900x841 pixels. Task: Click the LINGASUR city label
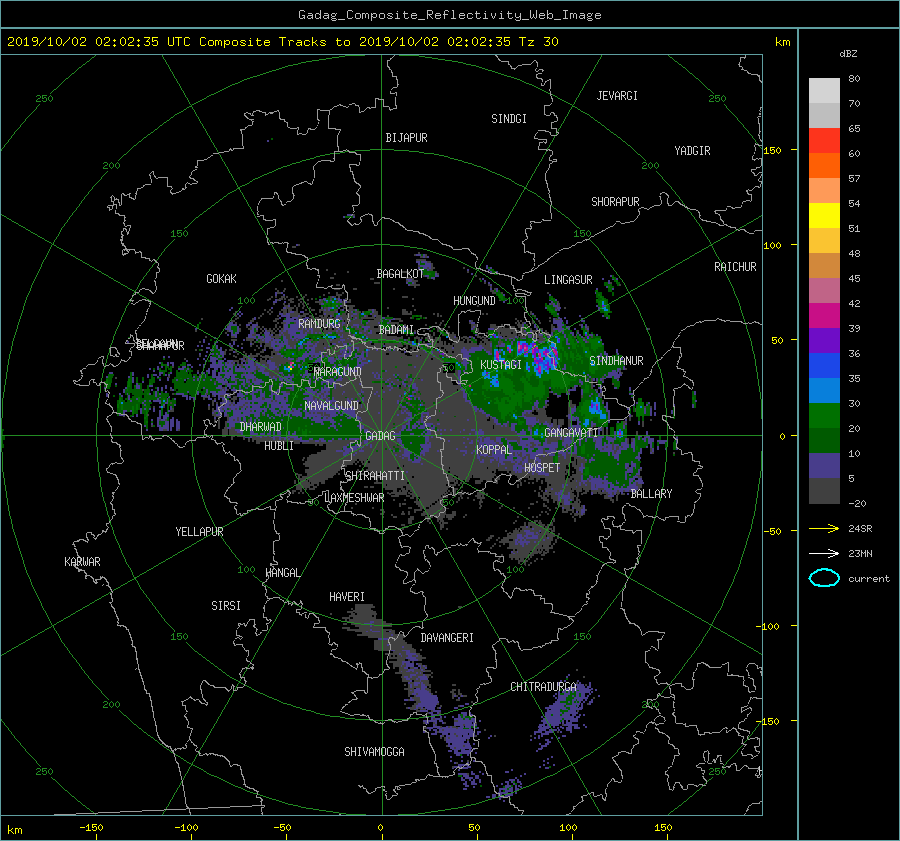[x=568, y=280]
